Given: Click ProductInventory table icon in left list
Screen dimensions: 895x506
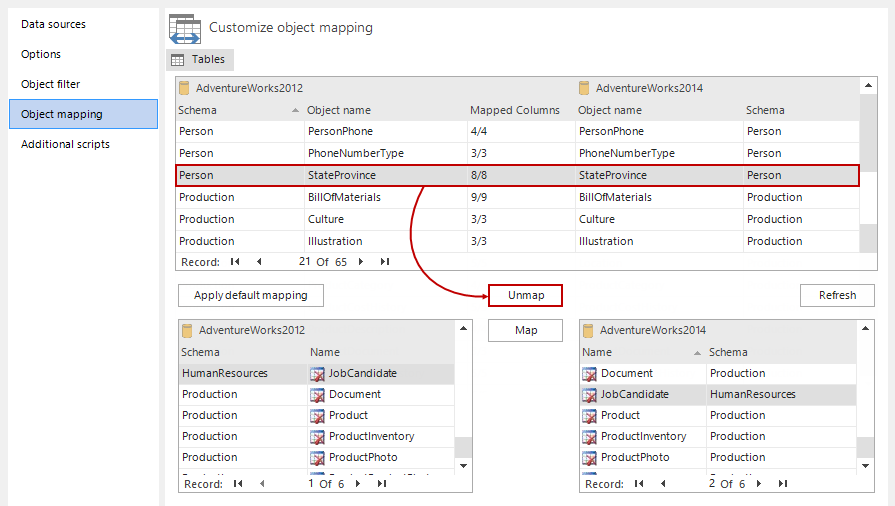Looking at the screenshot, I should point(317,437).
